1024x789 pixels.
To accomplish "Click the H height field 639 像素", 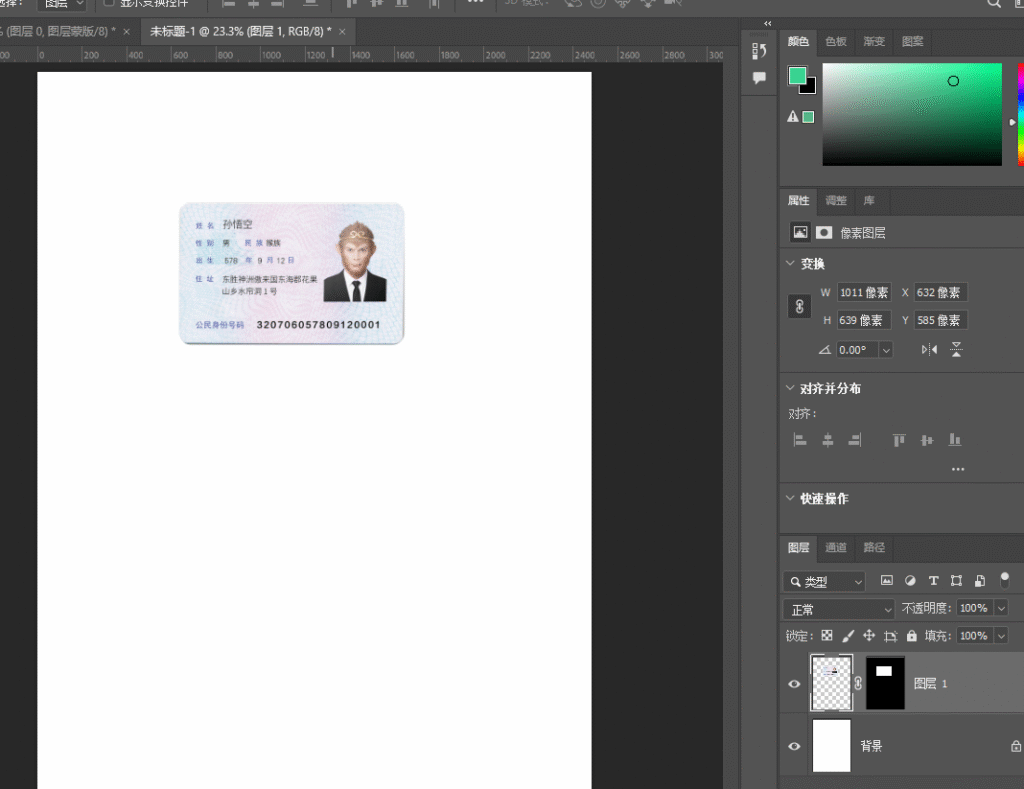I will point(864,320).
